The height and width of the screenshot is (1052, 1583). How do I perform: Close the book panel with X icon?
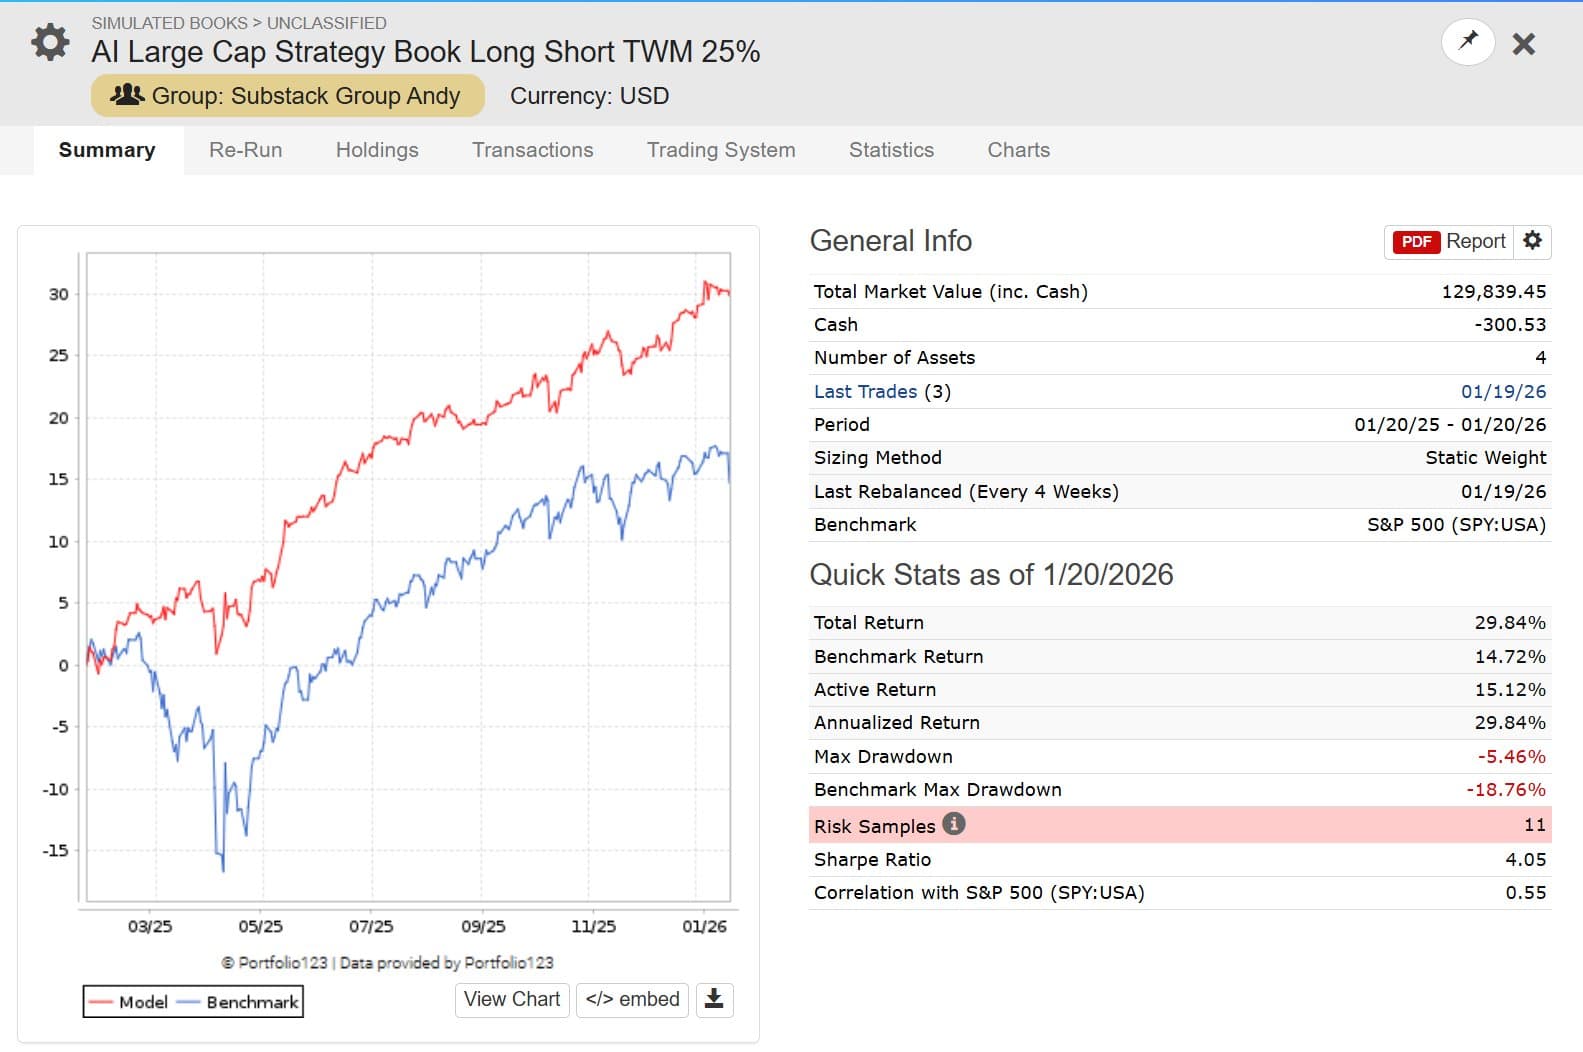1523,44
